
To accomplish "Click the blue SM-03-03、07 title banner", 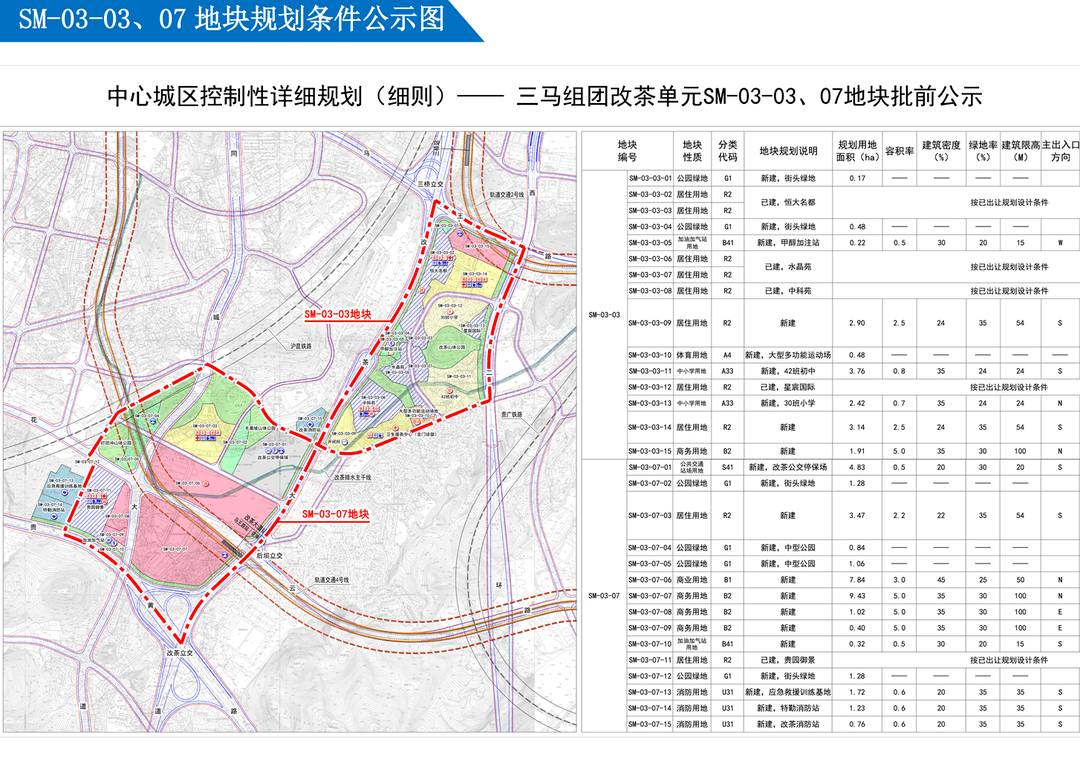I will 241,21.
